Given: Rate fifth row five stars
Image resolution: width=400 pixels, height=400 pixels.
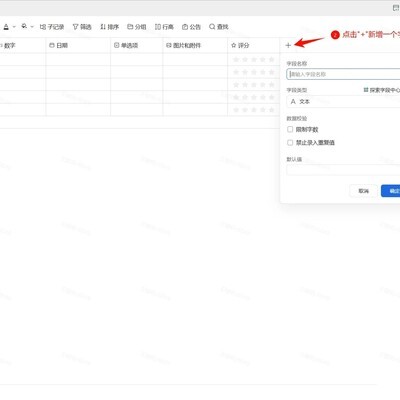Looking at the screenshot, I should pos(271,110).
